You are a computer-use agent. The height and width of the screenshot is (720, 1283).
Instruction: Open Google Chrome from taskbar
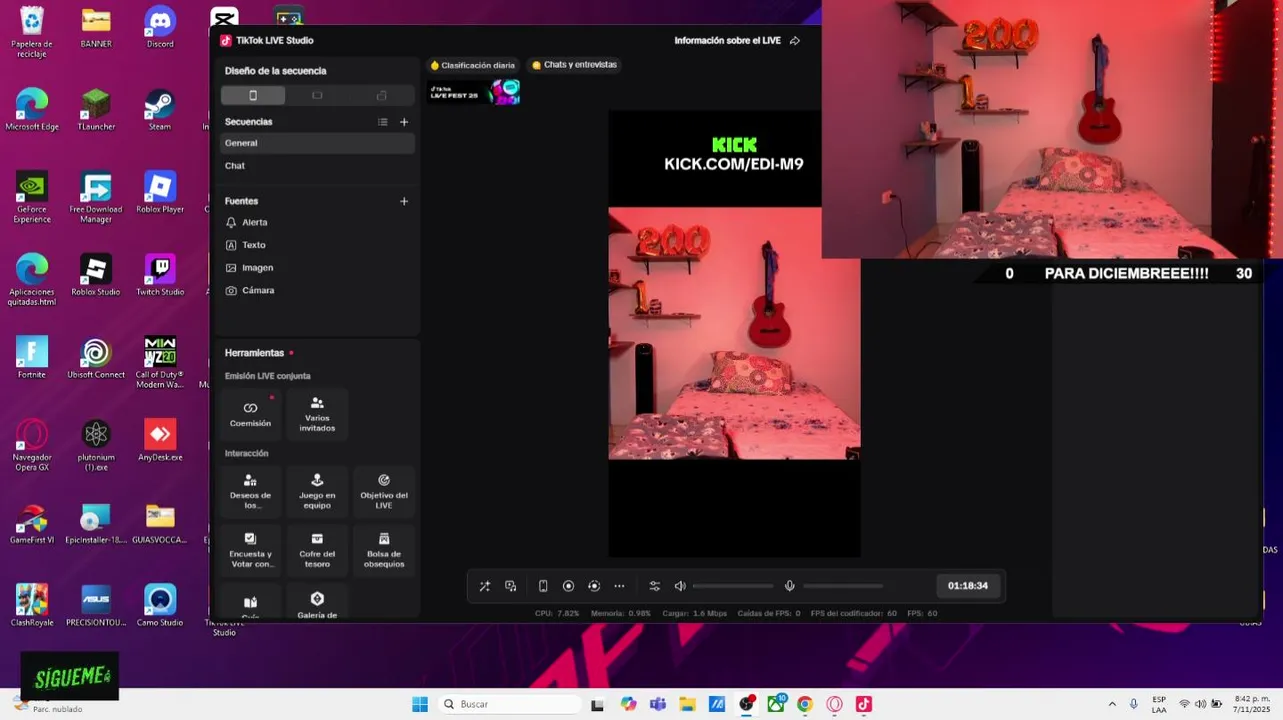coord(805,704)
